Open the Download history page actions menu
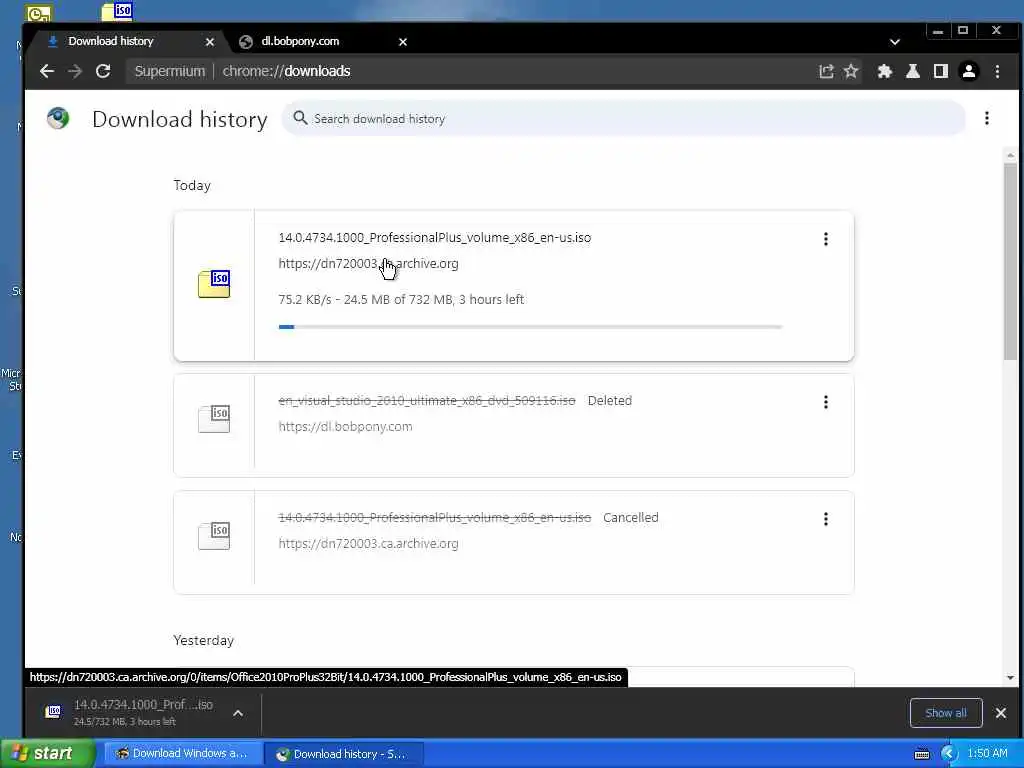 987,118
